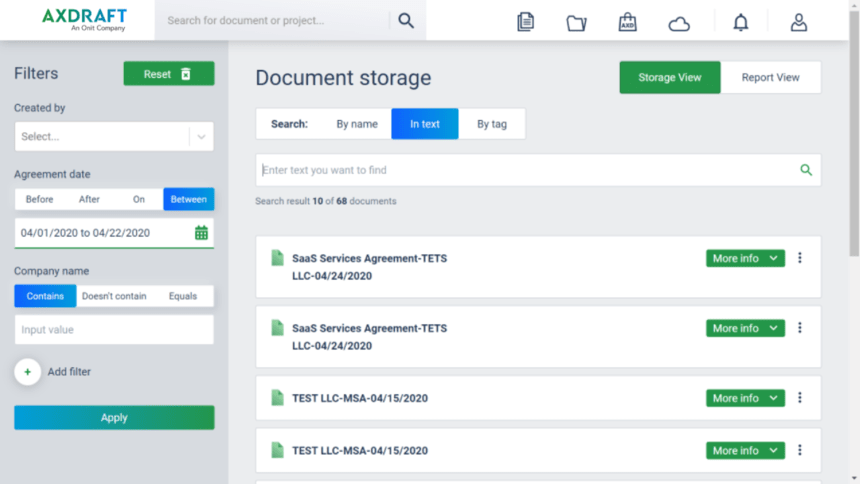Expand the 'Created by' Select dropdown

pos(114,136)
